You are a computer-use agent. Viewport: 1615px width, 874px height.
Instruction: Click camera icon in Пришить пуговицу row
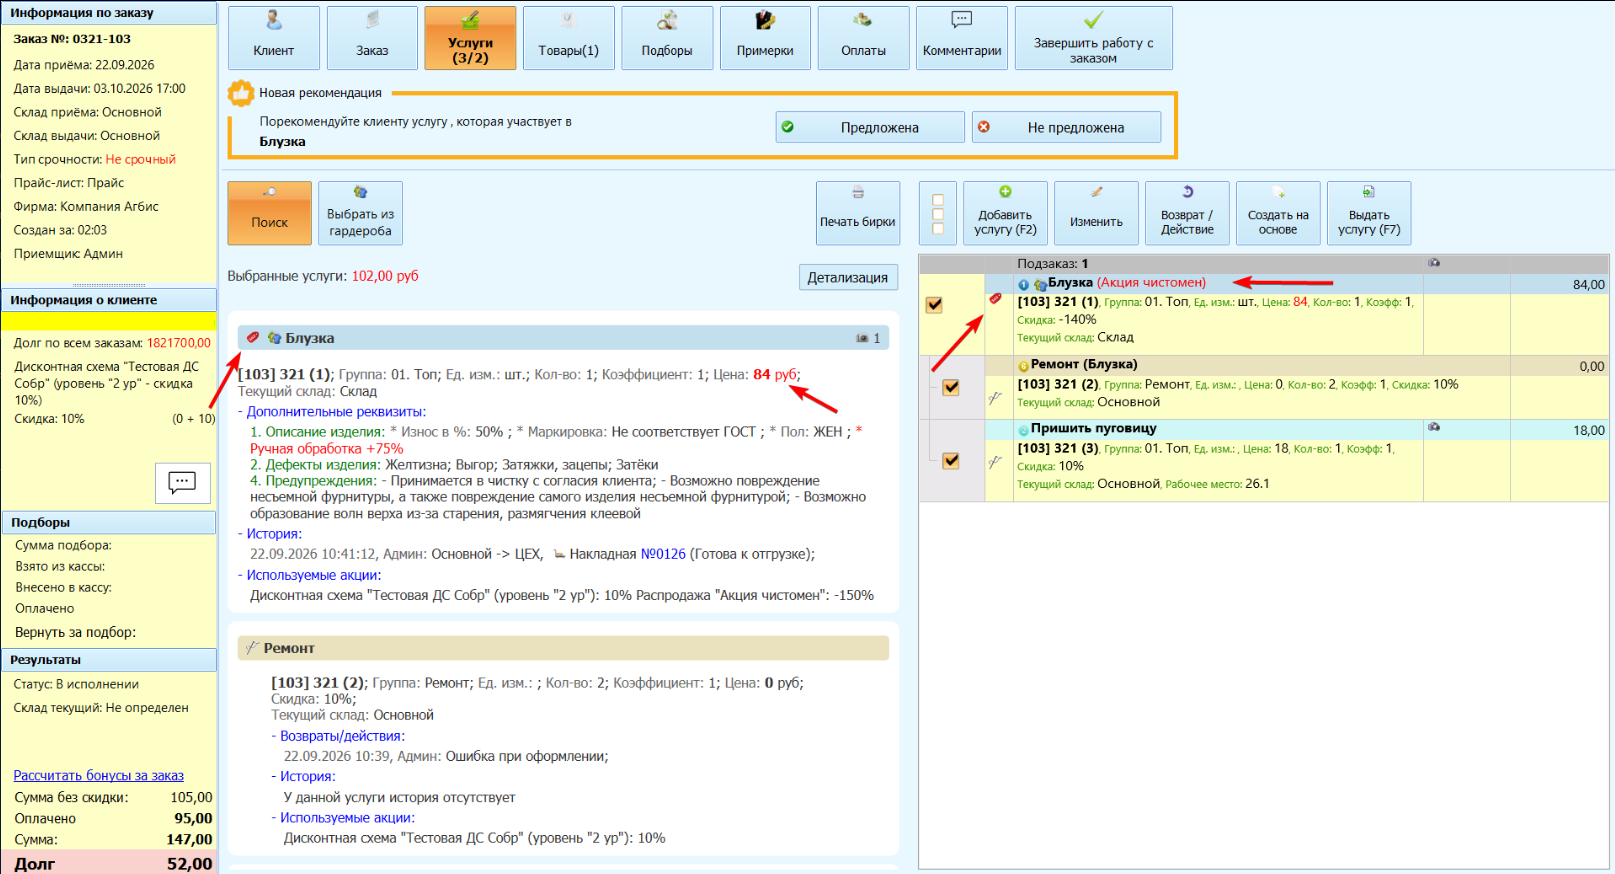click(x=1434, y=427)
